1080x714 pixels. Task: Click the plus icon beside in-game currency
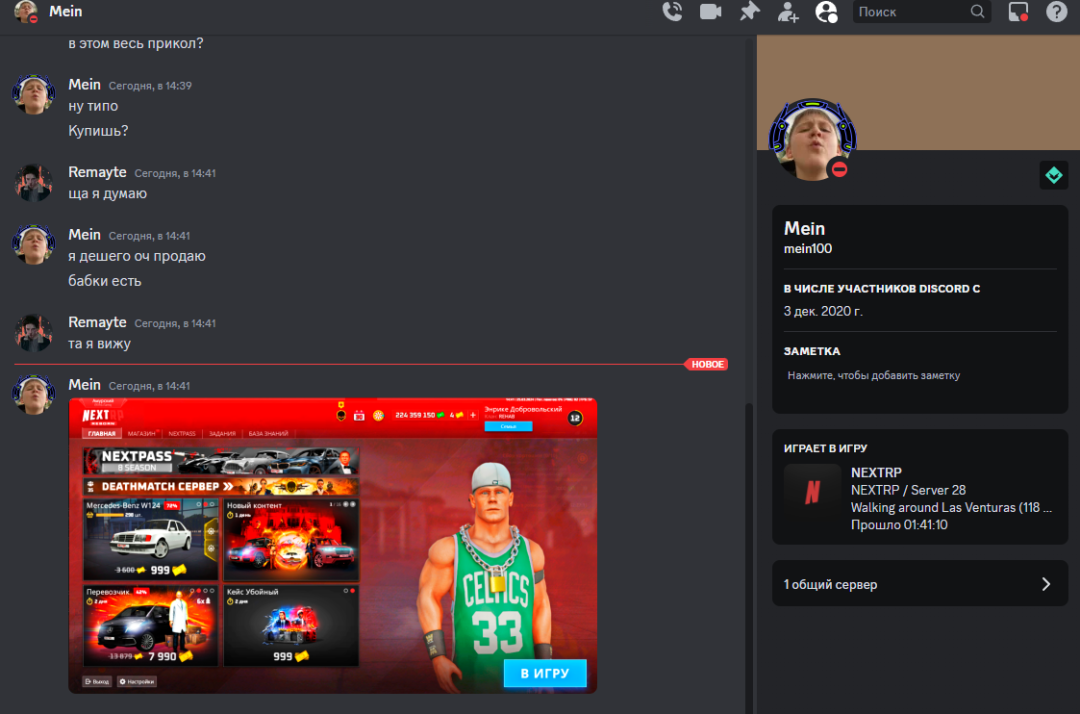coord(472,415)
